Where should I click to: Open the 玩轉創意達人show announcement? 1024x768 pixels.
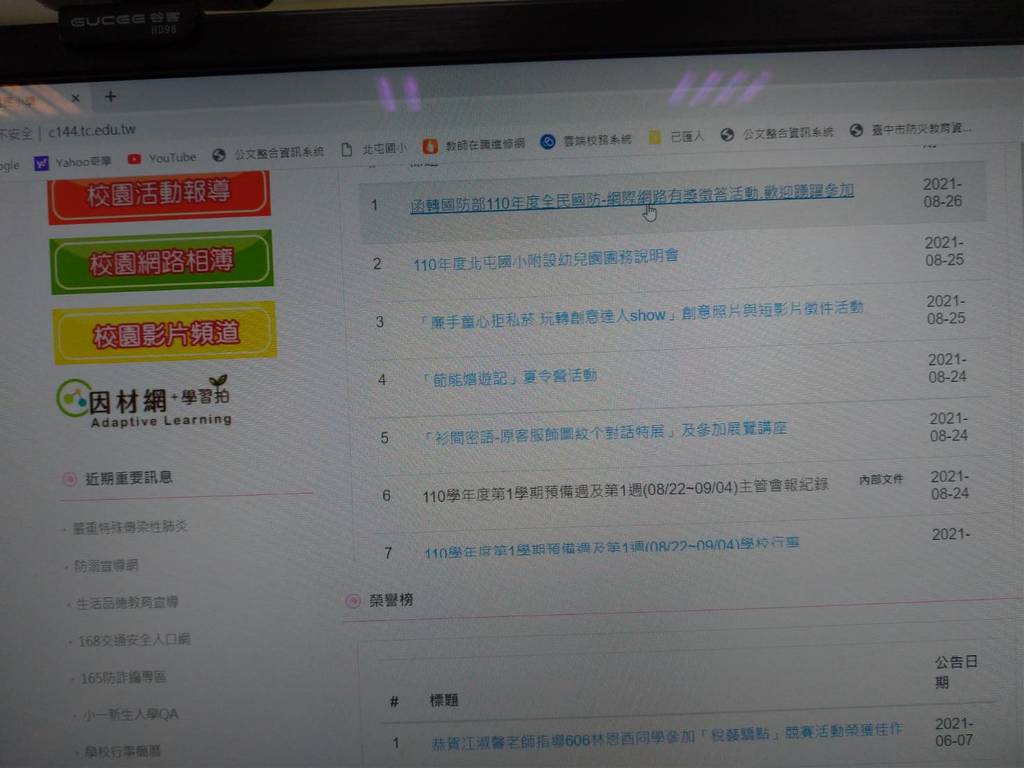[641, 313]
